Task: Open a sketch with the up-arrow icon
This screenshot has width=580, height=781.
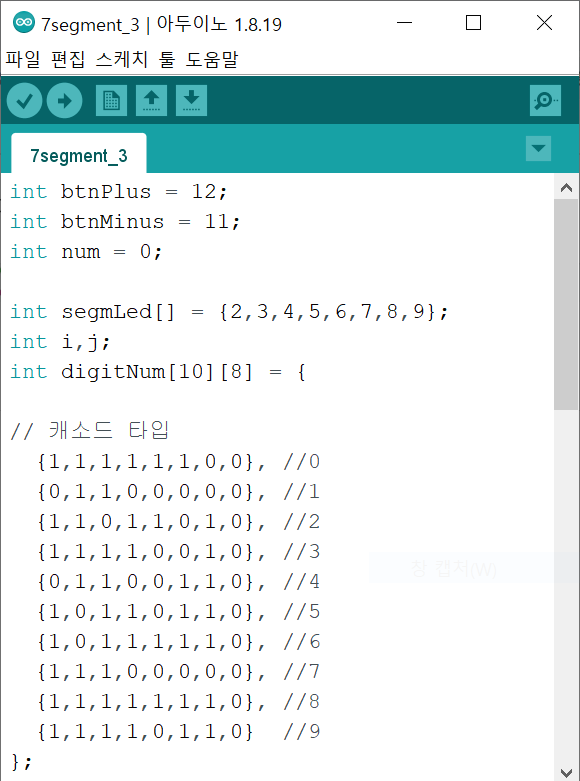Action: point(151,101)
